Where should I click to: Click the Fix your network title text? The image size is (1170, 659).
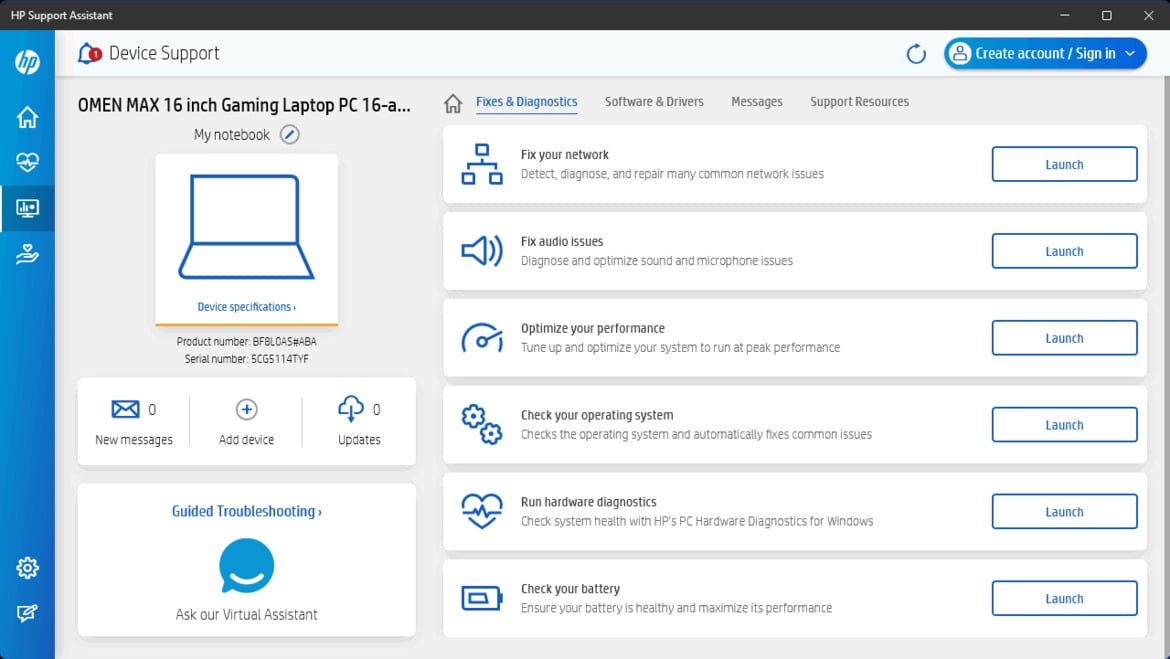pyautogui.click(x=565, y=154)
